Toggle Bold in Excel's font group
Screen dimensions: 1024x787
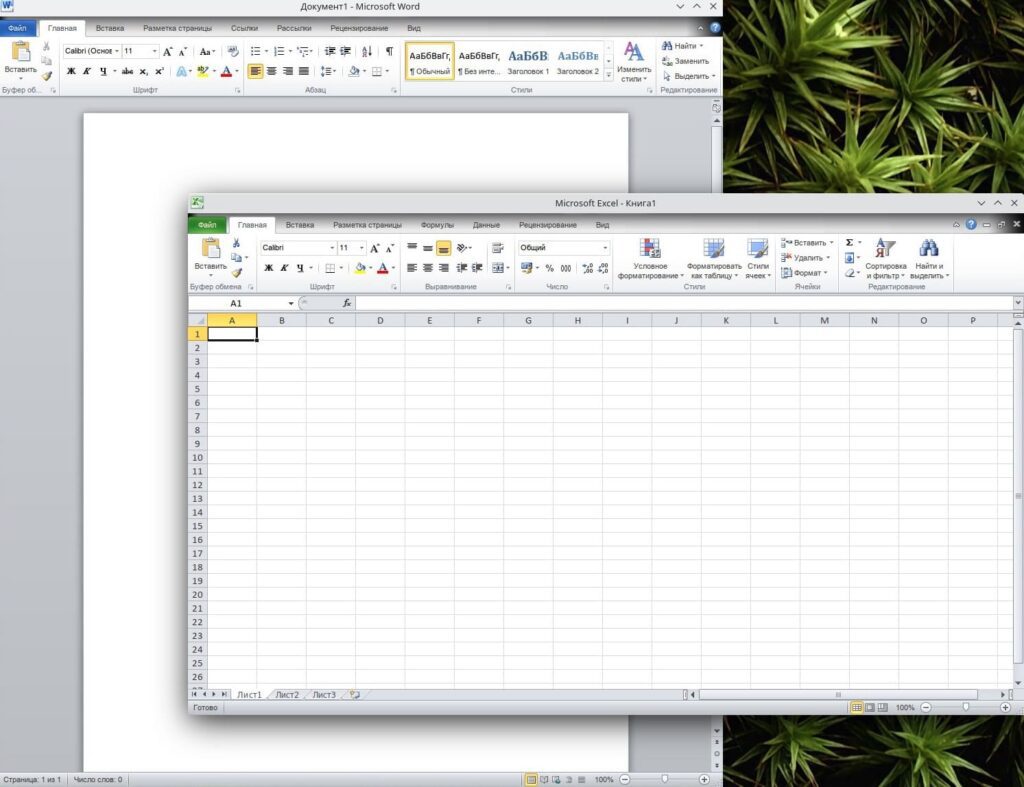[x=268, y=268]
